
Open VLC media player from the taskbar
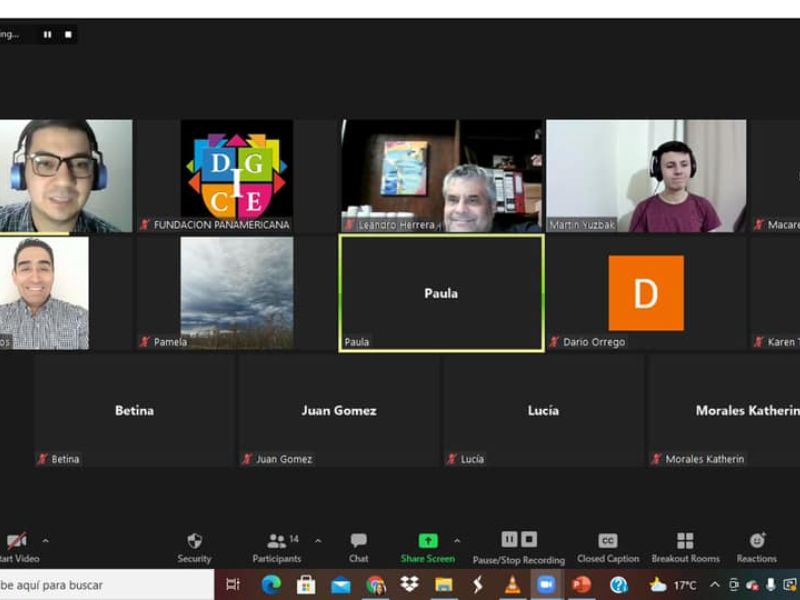tap(512, 585)
